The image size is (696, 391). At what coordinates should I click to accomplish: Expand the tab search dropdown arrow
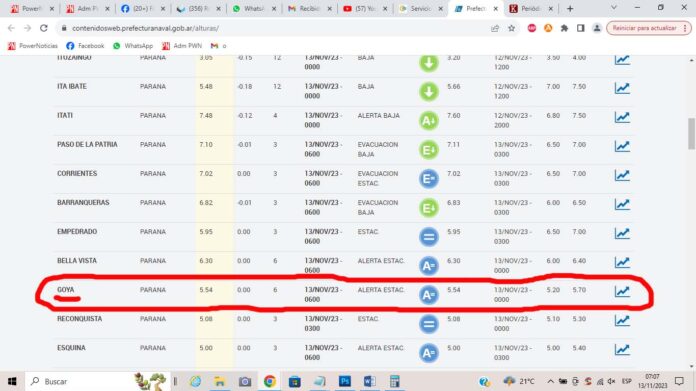click(x=614, y=8)
